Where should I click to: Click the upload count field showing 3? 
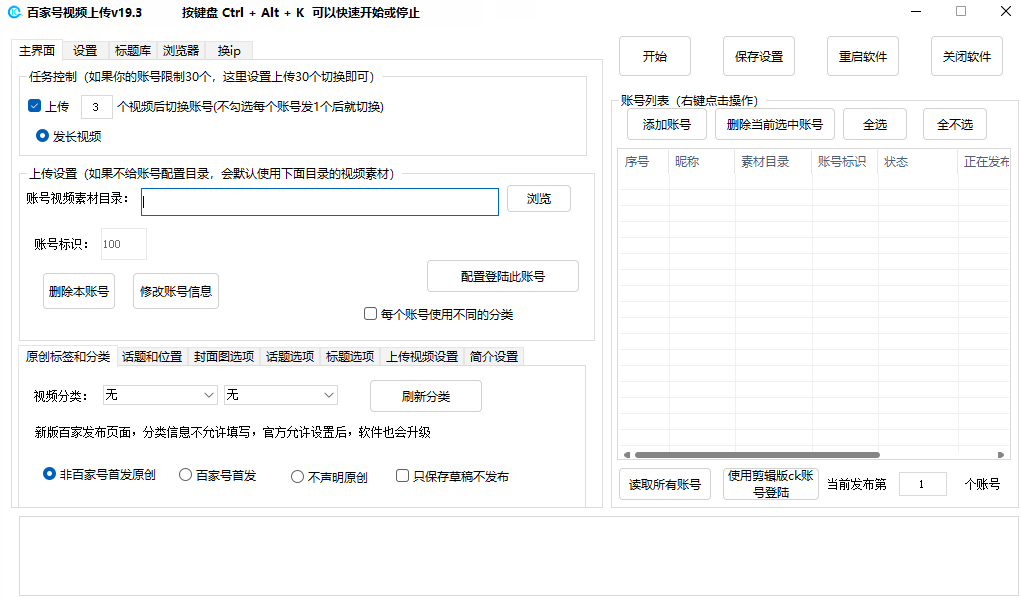(x=96, y=107)
